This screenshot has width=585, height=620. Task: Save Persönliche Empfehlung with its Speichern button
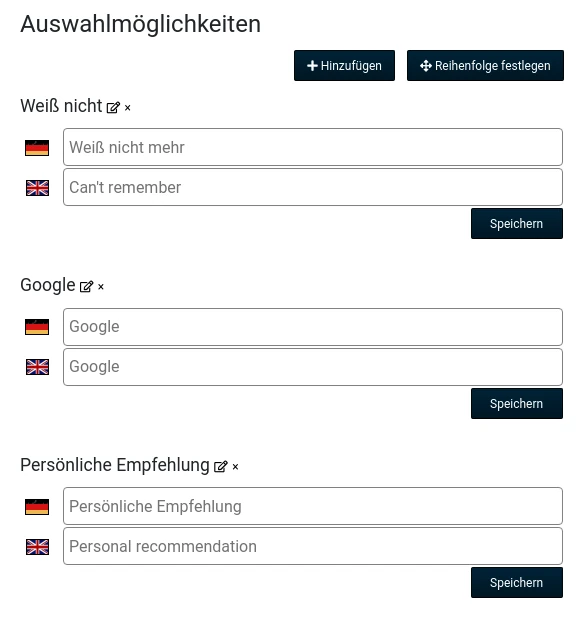[517, 583]
